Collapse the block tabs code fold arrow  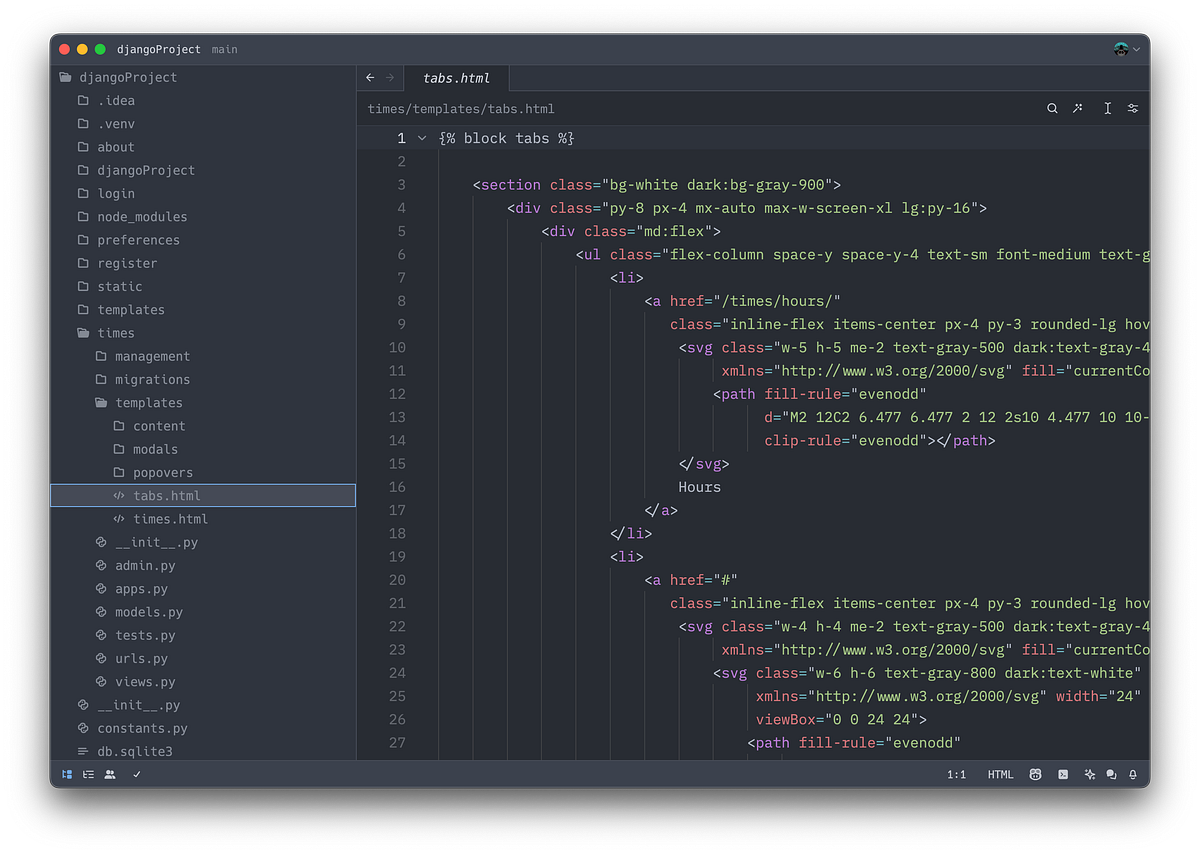[x=421, y=138]
